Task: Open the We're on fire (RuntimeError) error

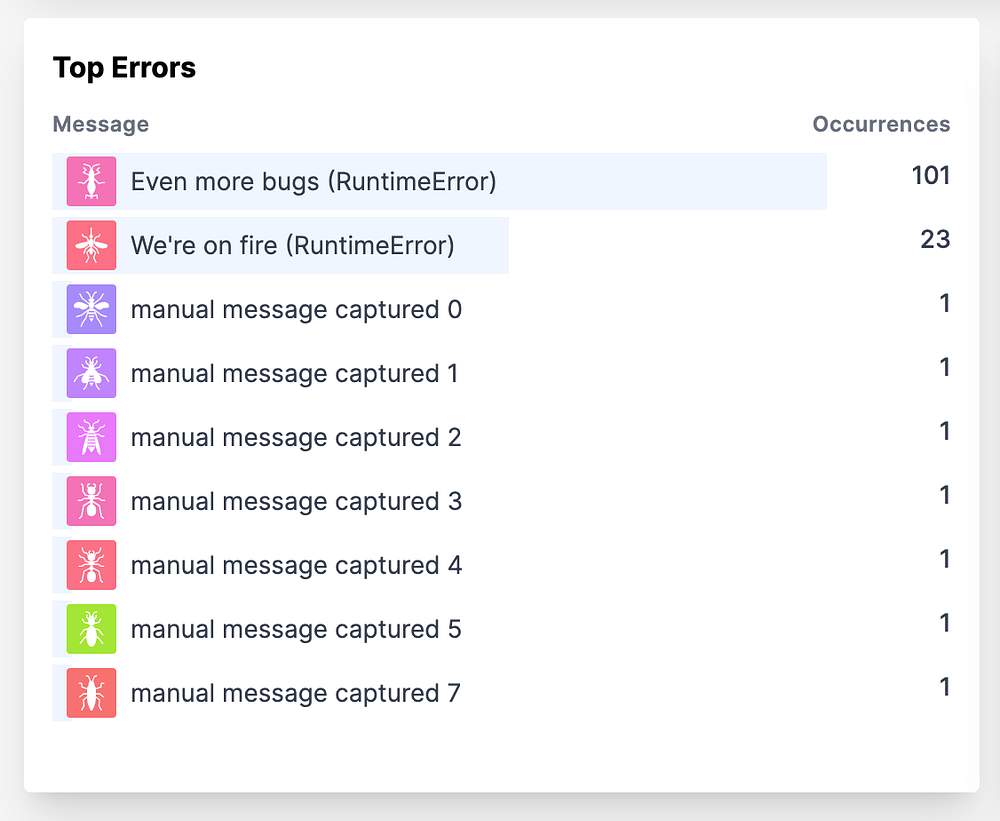Action: point(292,246)
